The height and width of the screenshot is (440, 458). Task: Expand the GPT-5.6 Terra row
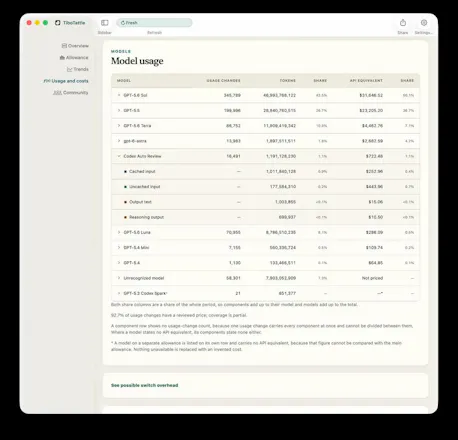tap(119, 126)
